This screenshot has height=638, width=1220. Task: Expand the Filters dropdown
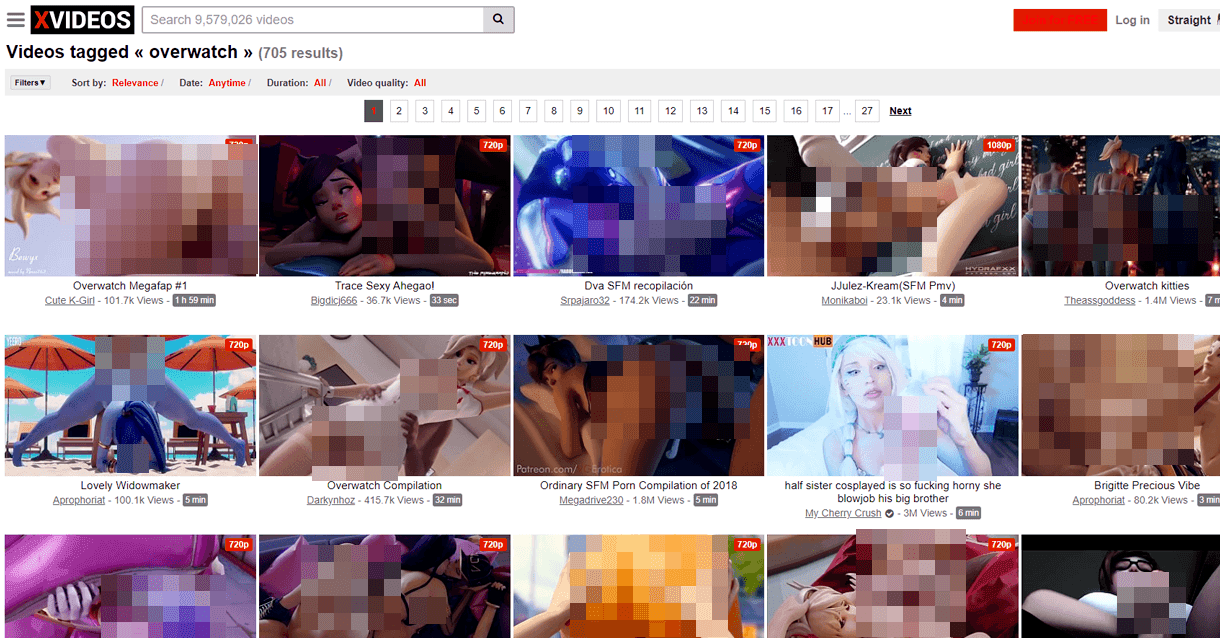tap(30, 83)
